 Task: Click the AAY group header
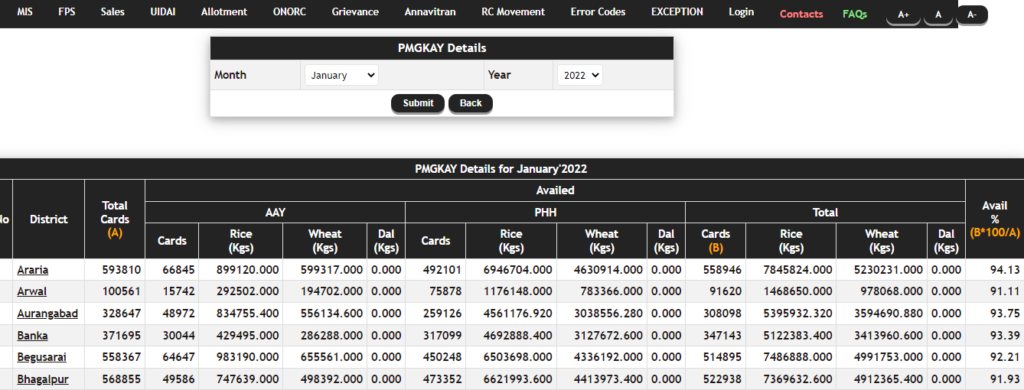point(276,212)
